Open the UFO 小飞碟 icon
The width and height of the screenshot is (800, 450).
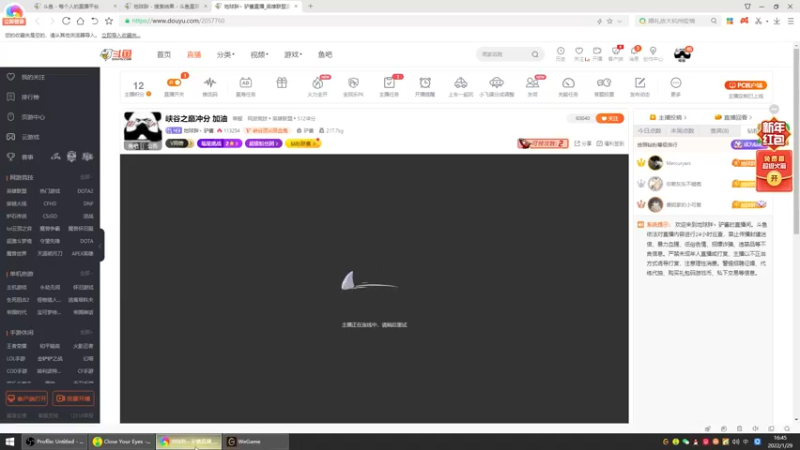496,83
